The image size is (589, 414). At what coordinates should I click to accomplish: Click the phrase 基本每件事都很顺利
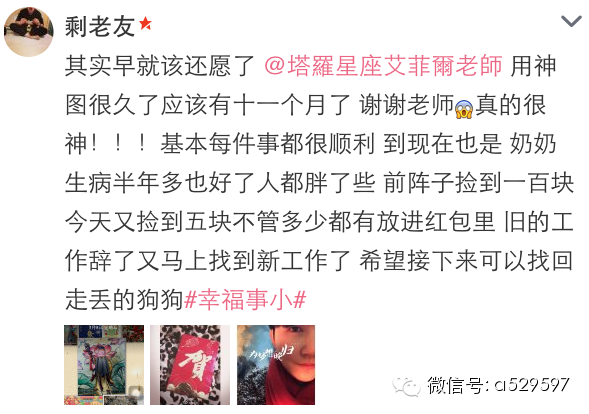pyautogui.click(x=268, y=144)
